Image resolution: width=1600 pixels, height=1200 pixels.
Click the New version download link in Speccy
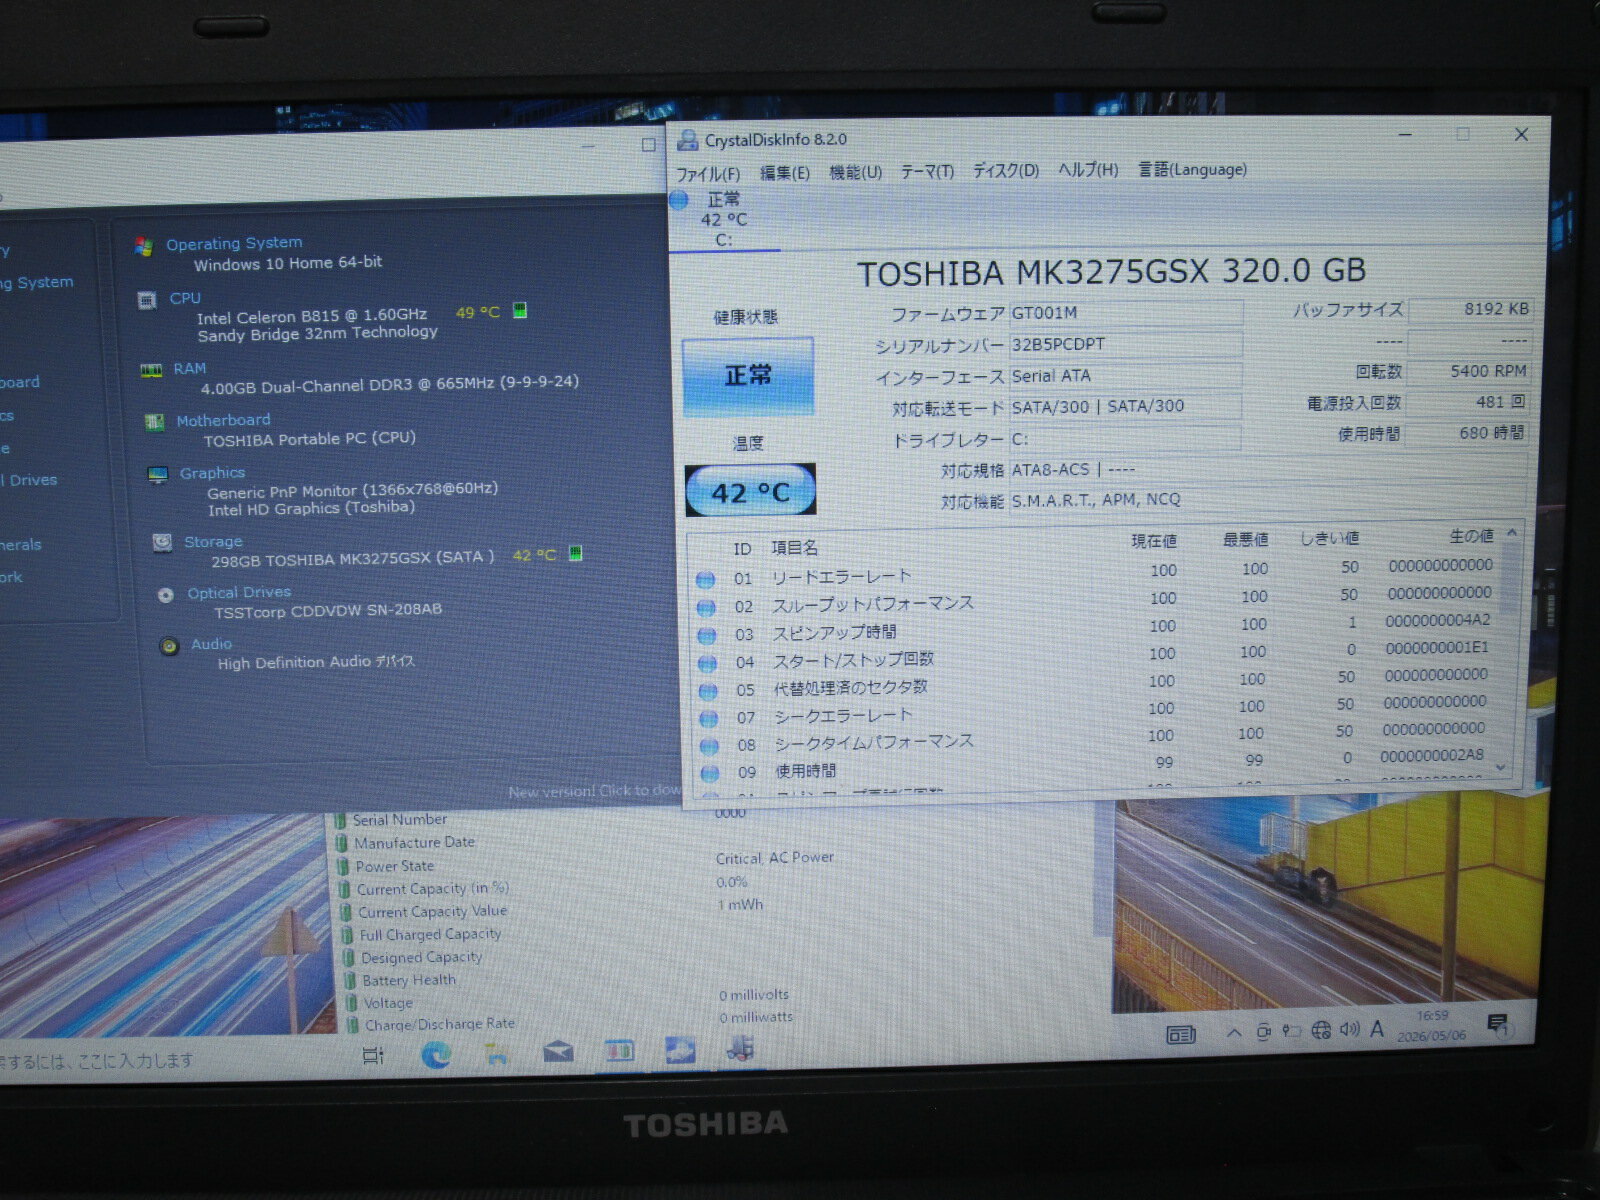pos(594,791)
